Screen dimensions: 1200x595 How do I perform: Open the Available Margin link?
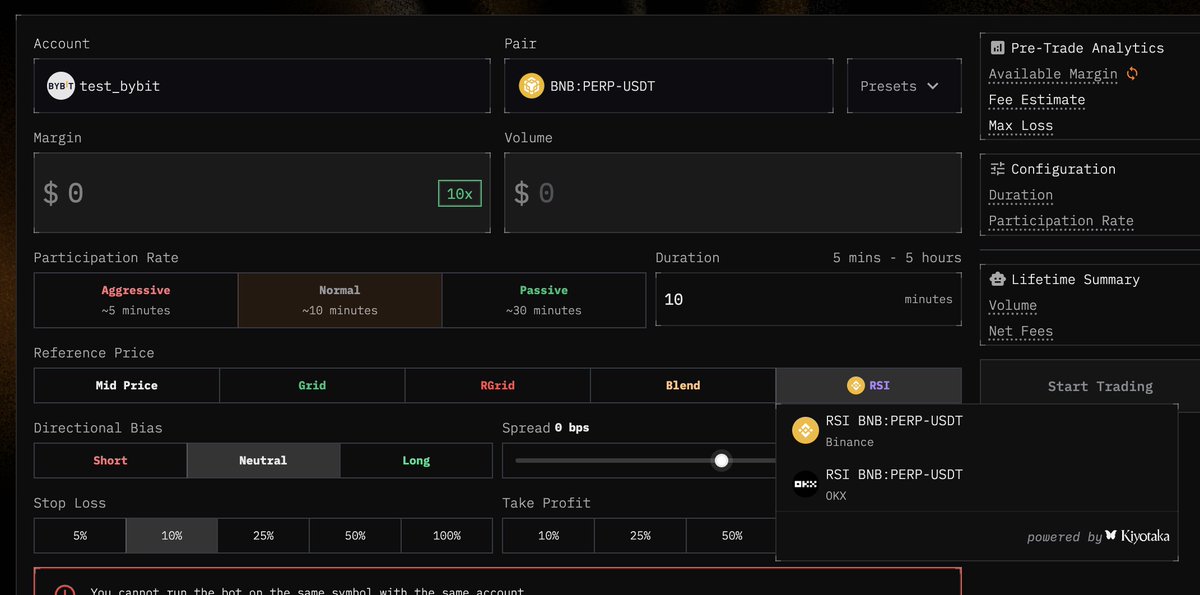point(1053,74)
